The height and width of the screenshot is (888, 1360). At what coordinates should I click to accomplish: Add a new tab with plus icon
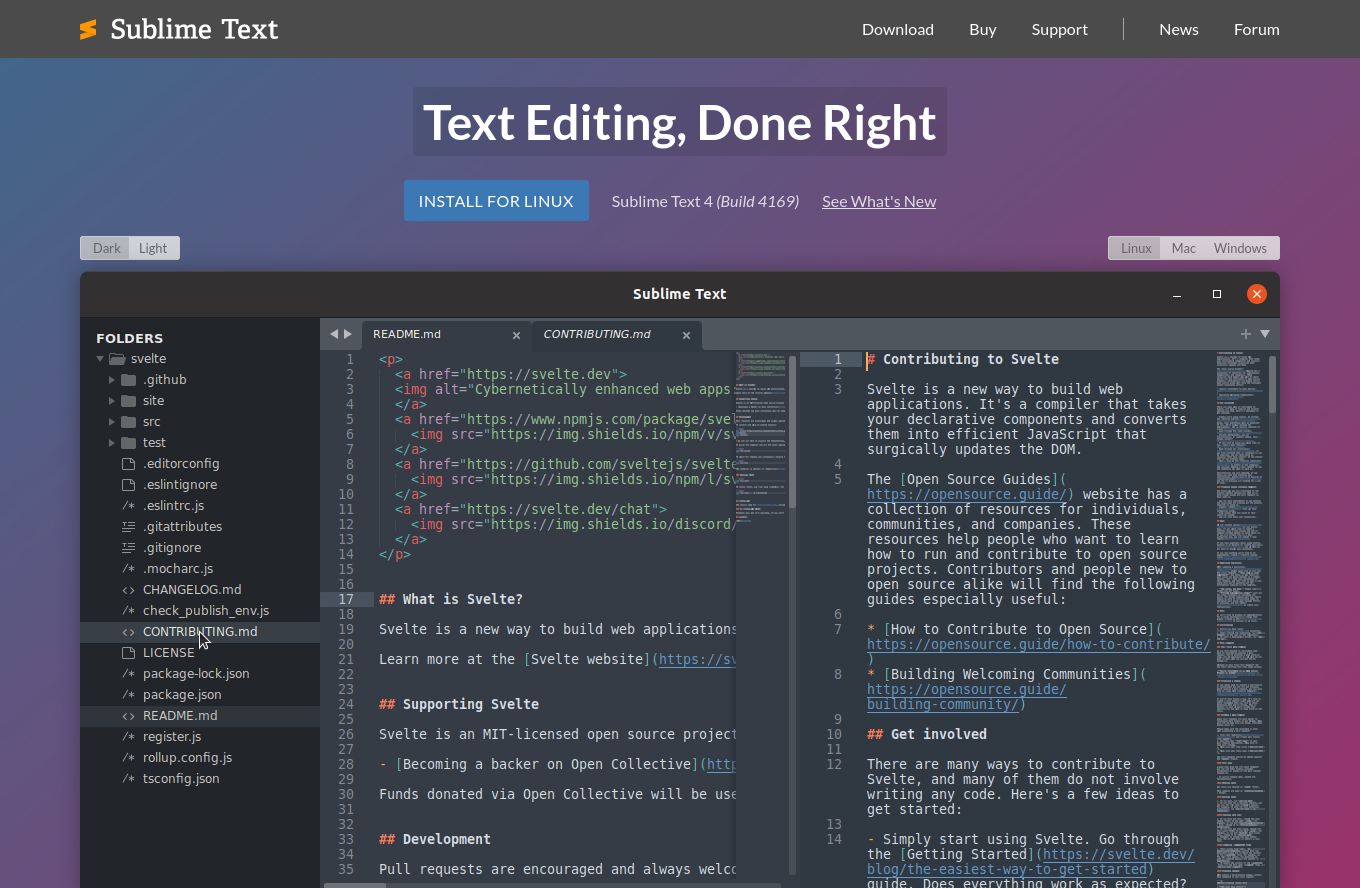pos(1246,334)
